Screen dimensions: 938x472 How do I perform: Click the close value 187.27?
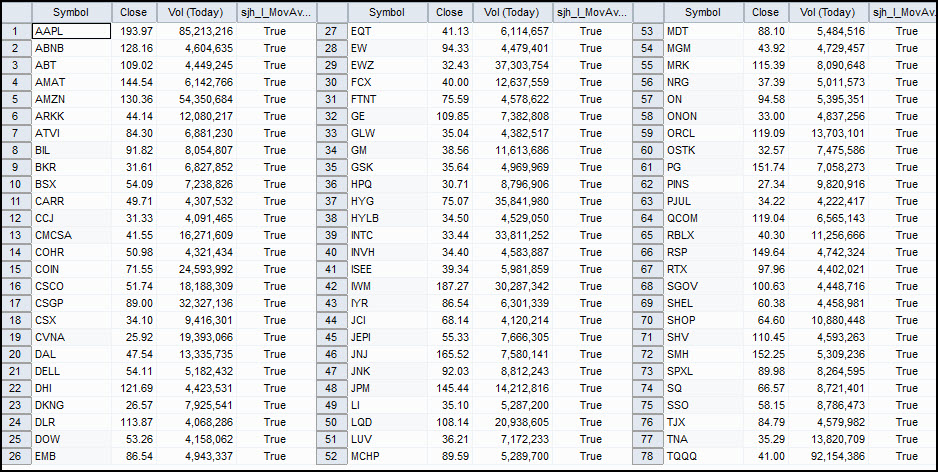(x=455, y=287)
